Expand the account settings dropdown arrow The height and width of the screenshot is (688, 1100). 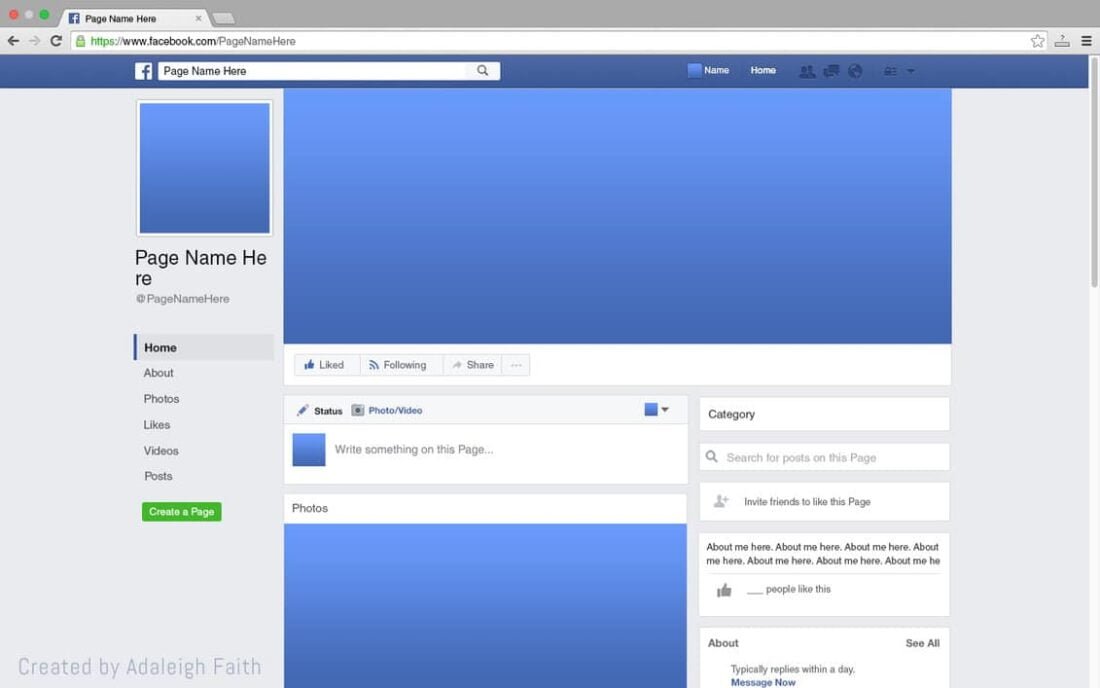coord(908,70)
